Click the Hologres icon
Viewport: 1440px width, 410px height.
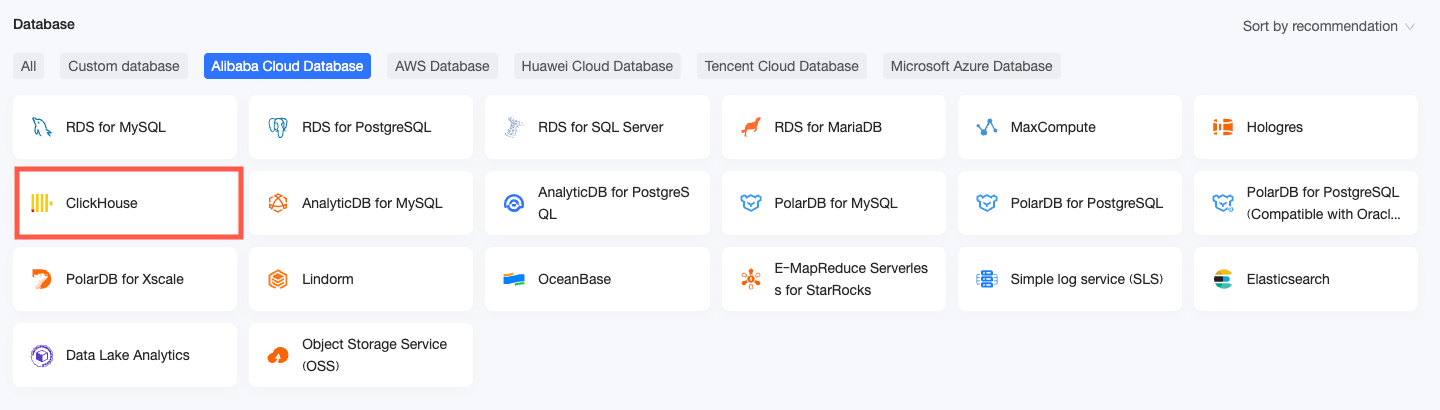pos(1223,127)
